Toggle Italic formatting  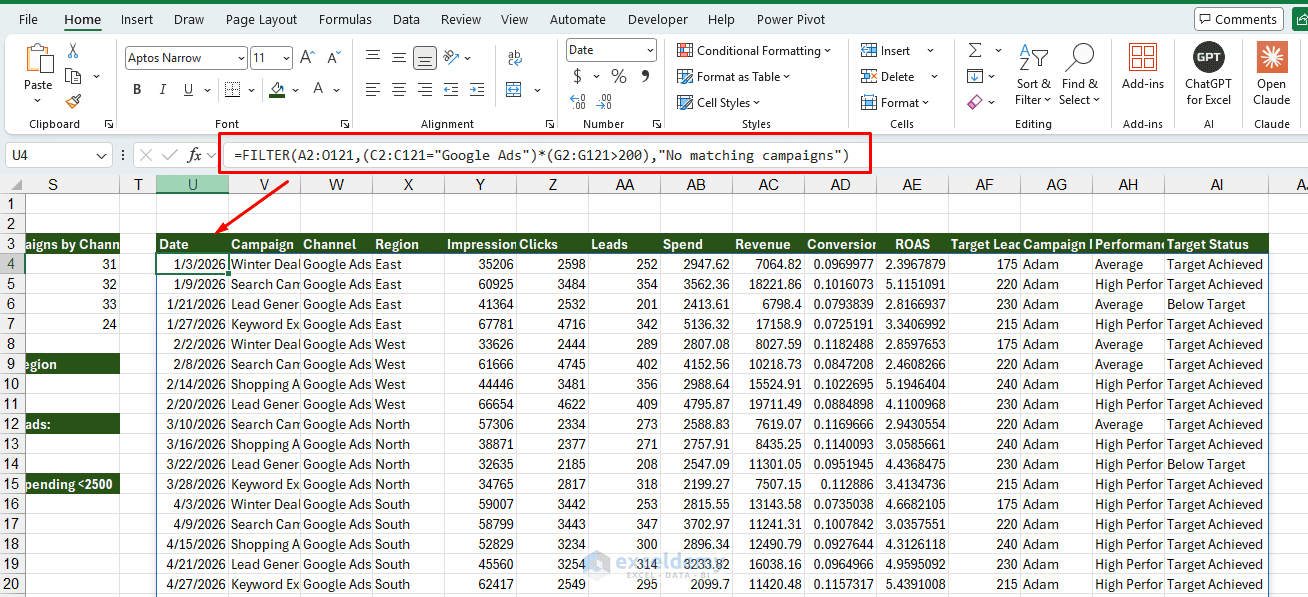(162, 90)
